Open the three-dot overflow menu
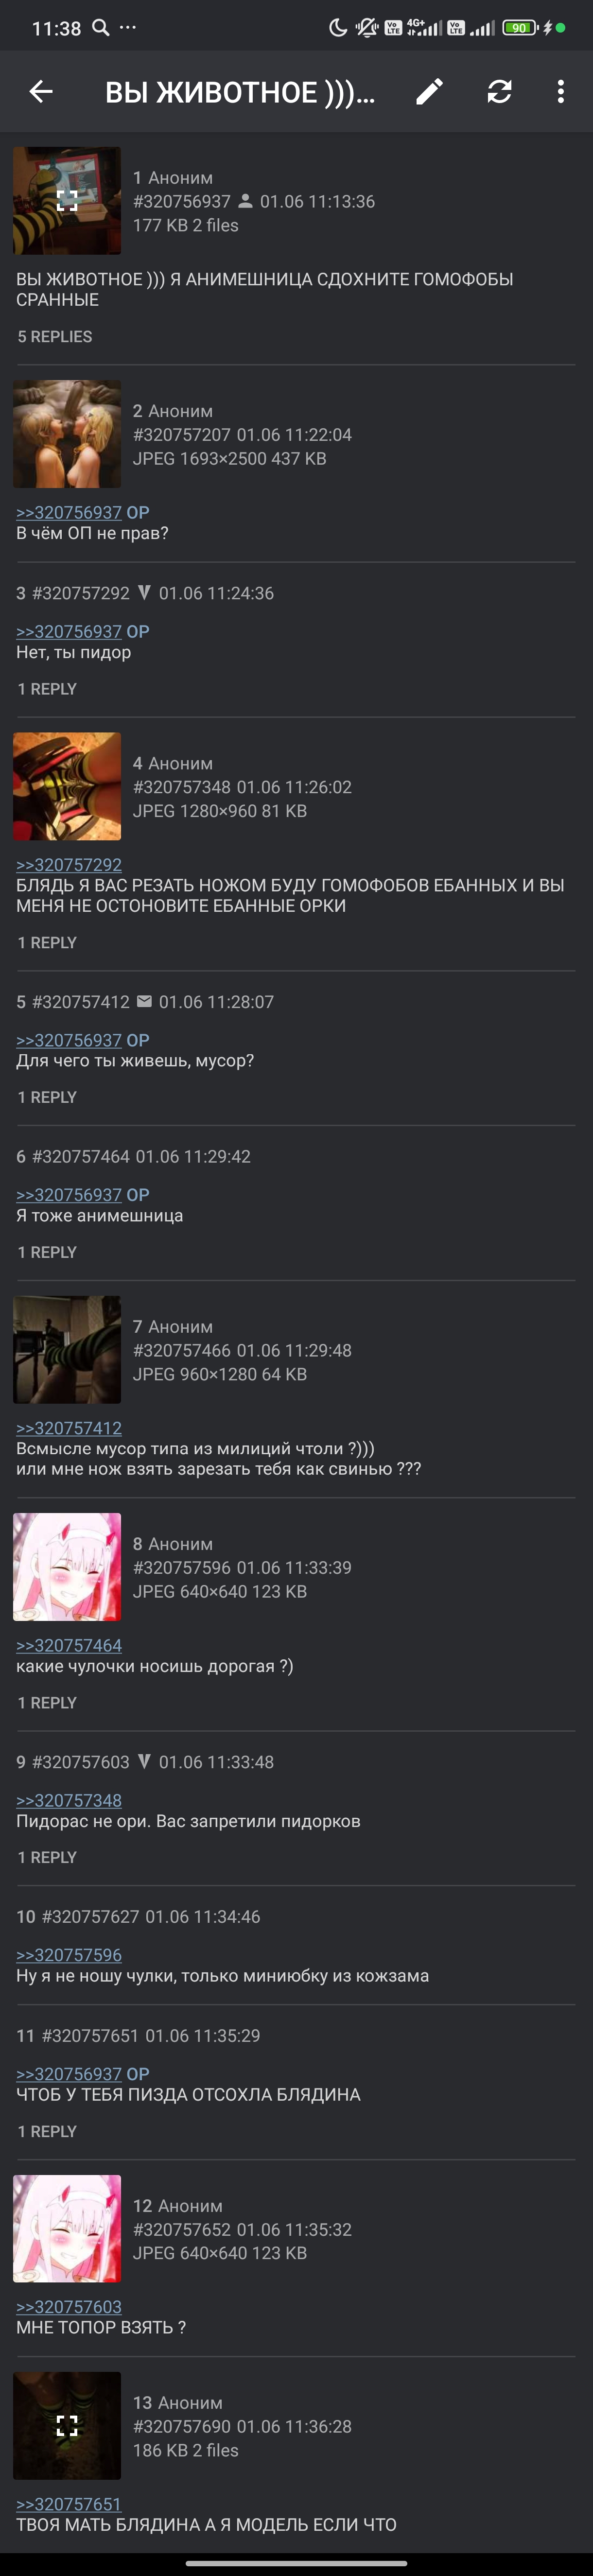593x2576 pixels. tap(560, 92)
